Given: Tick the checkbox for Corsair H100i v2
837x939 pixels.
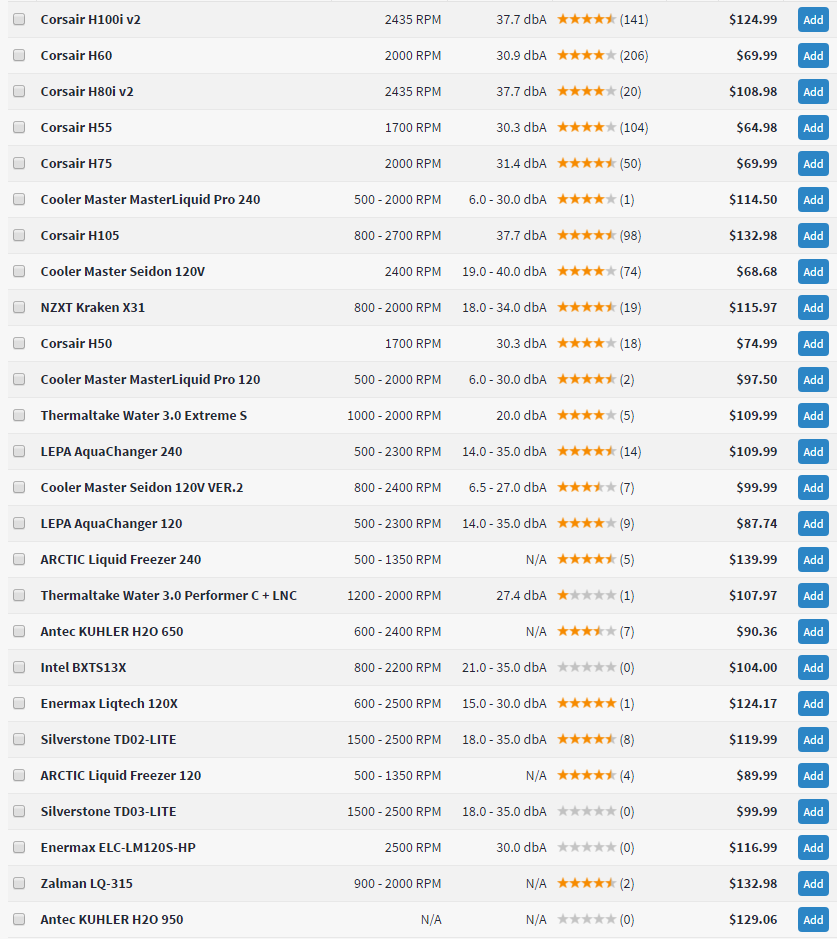Looking at the screenshot, I should [19, 19].
